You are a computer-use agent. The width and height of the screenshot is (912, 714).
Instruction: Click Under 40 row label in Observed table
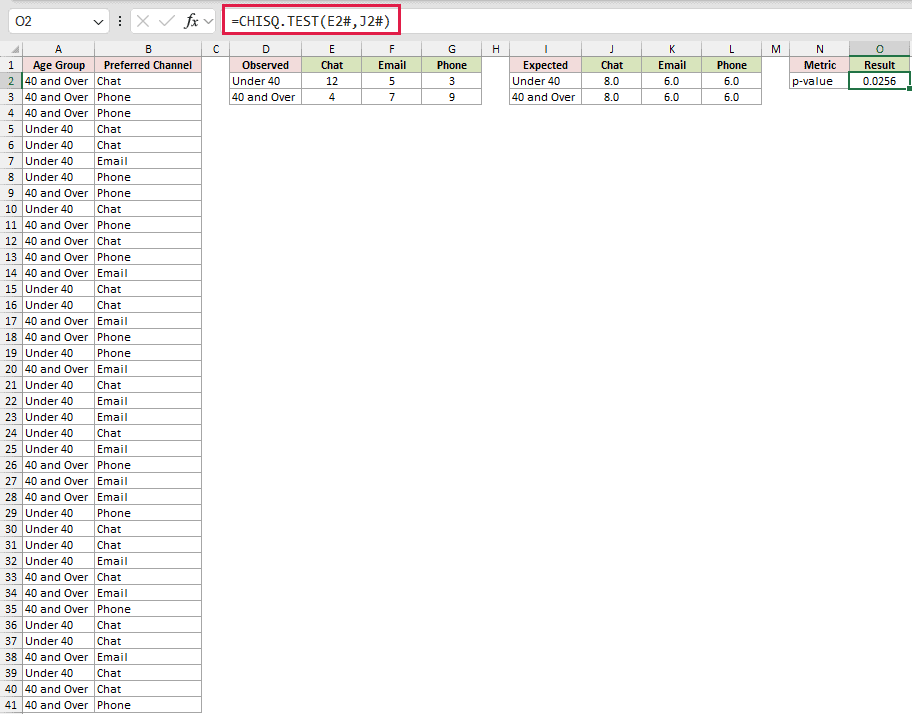click(265, 81)
